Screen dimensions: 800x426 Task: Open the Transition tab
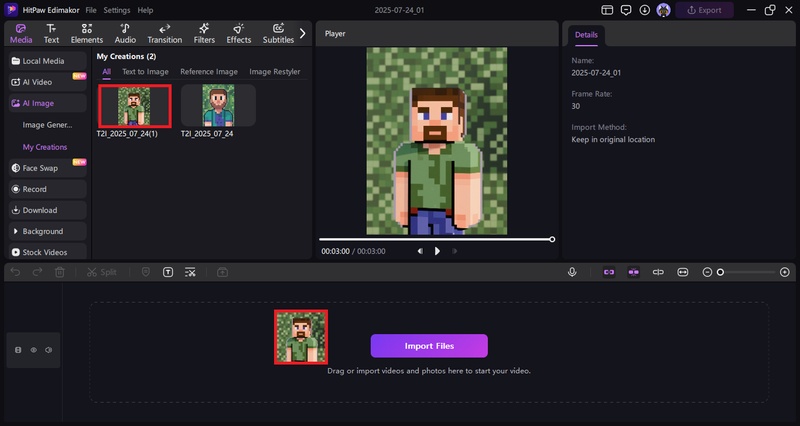coord(165,34)
